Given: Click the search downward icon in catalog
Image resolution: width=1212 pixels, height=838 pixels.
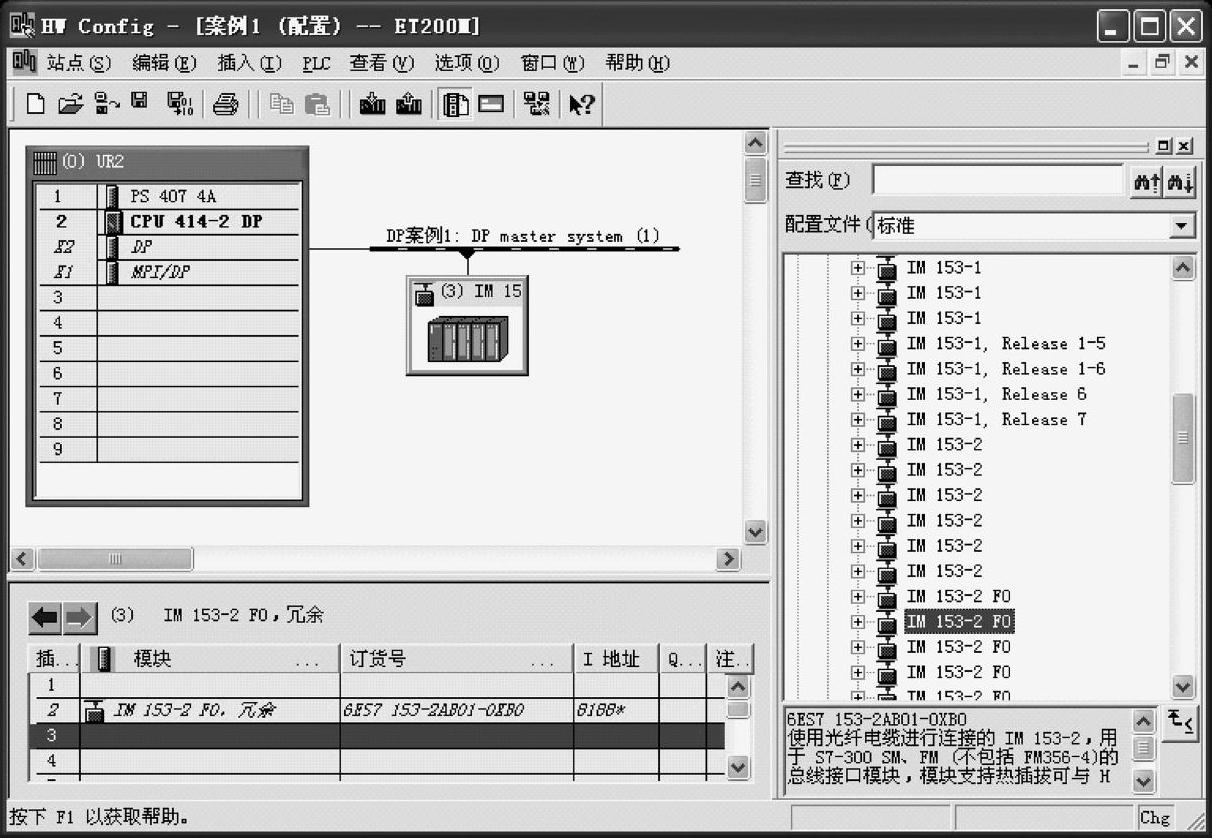Looking at the screenshot, I should 1180,181.
